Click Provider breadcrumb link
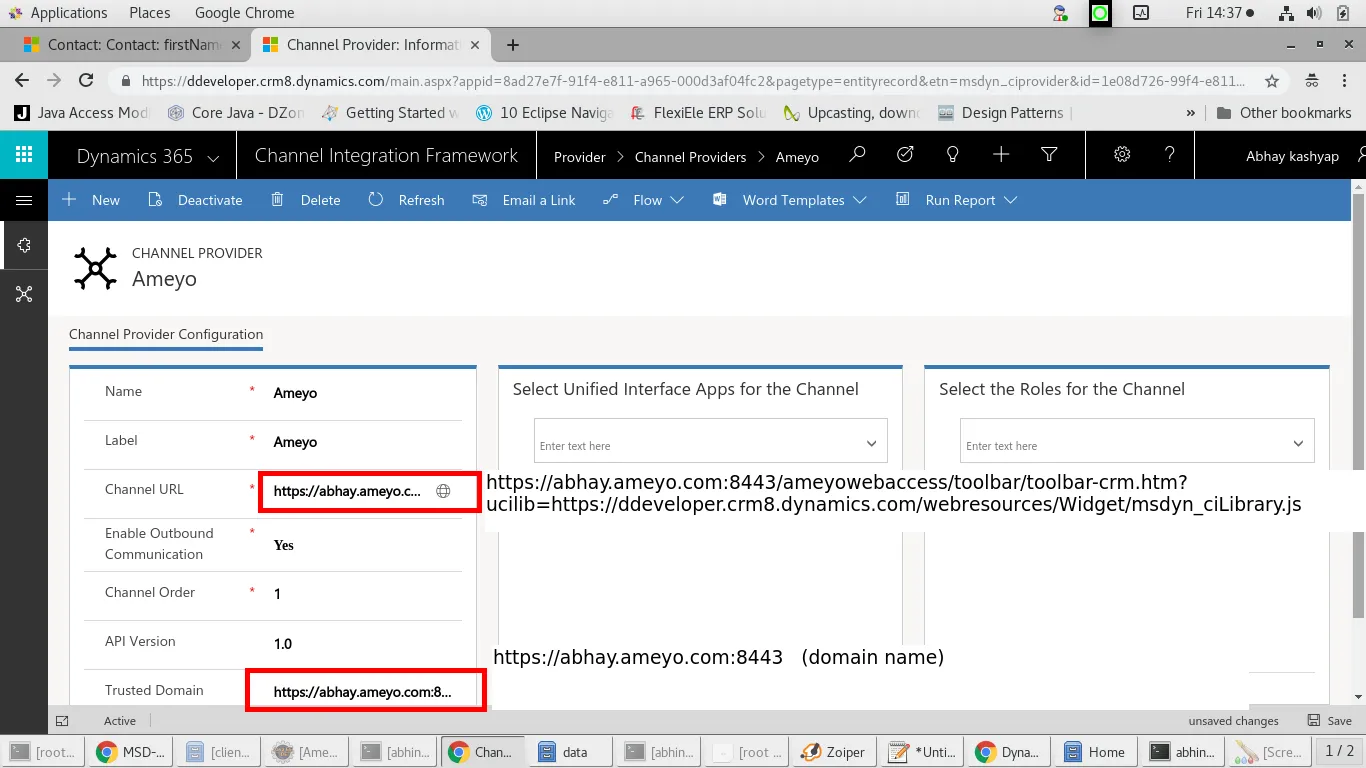1366x768 pixels. [x=580, y=157]
